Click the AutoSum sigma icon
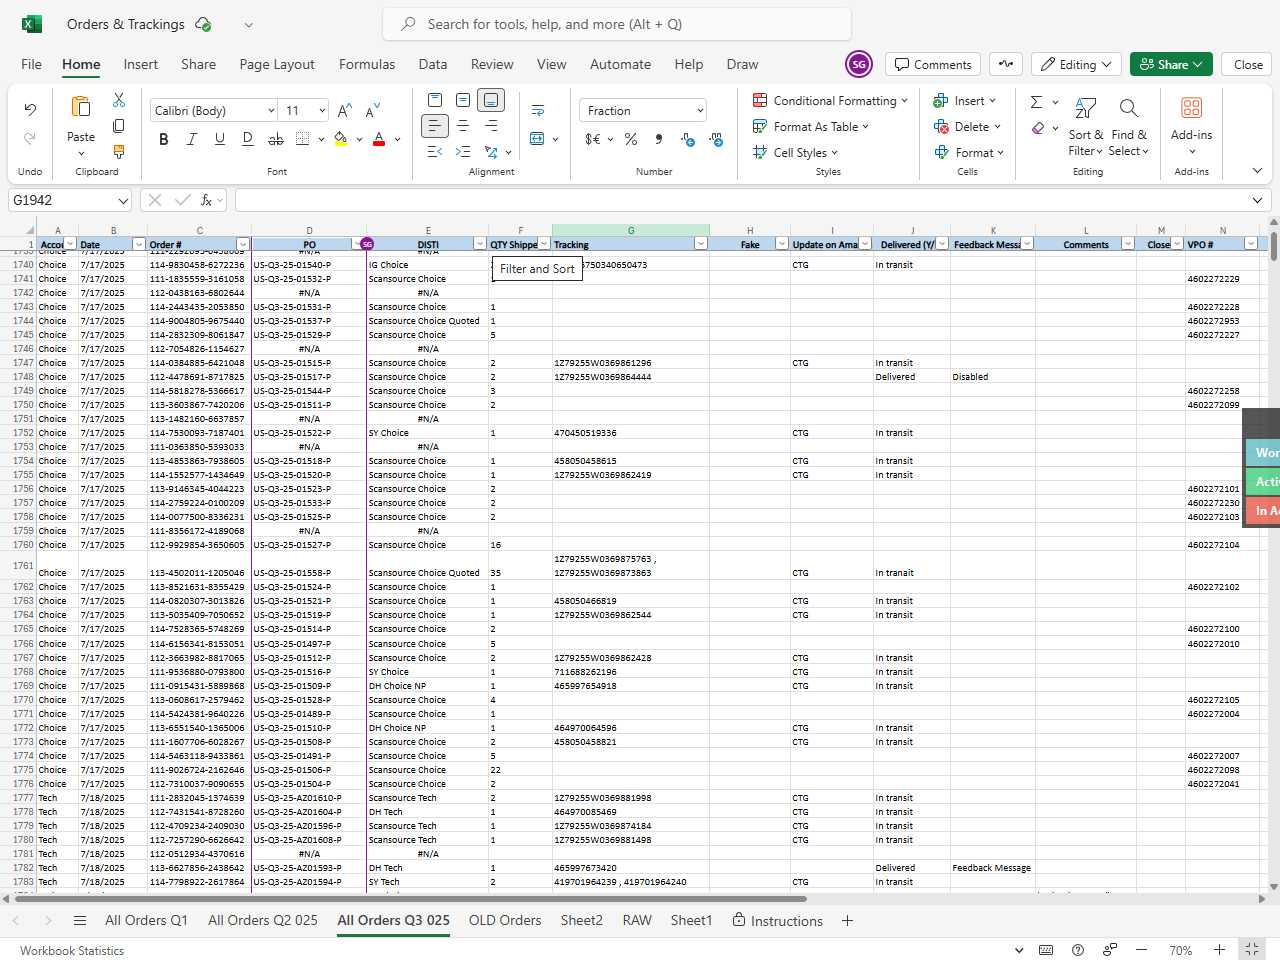1280x960 pixels. click(x=1037, y=101)
